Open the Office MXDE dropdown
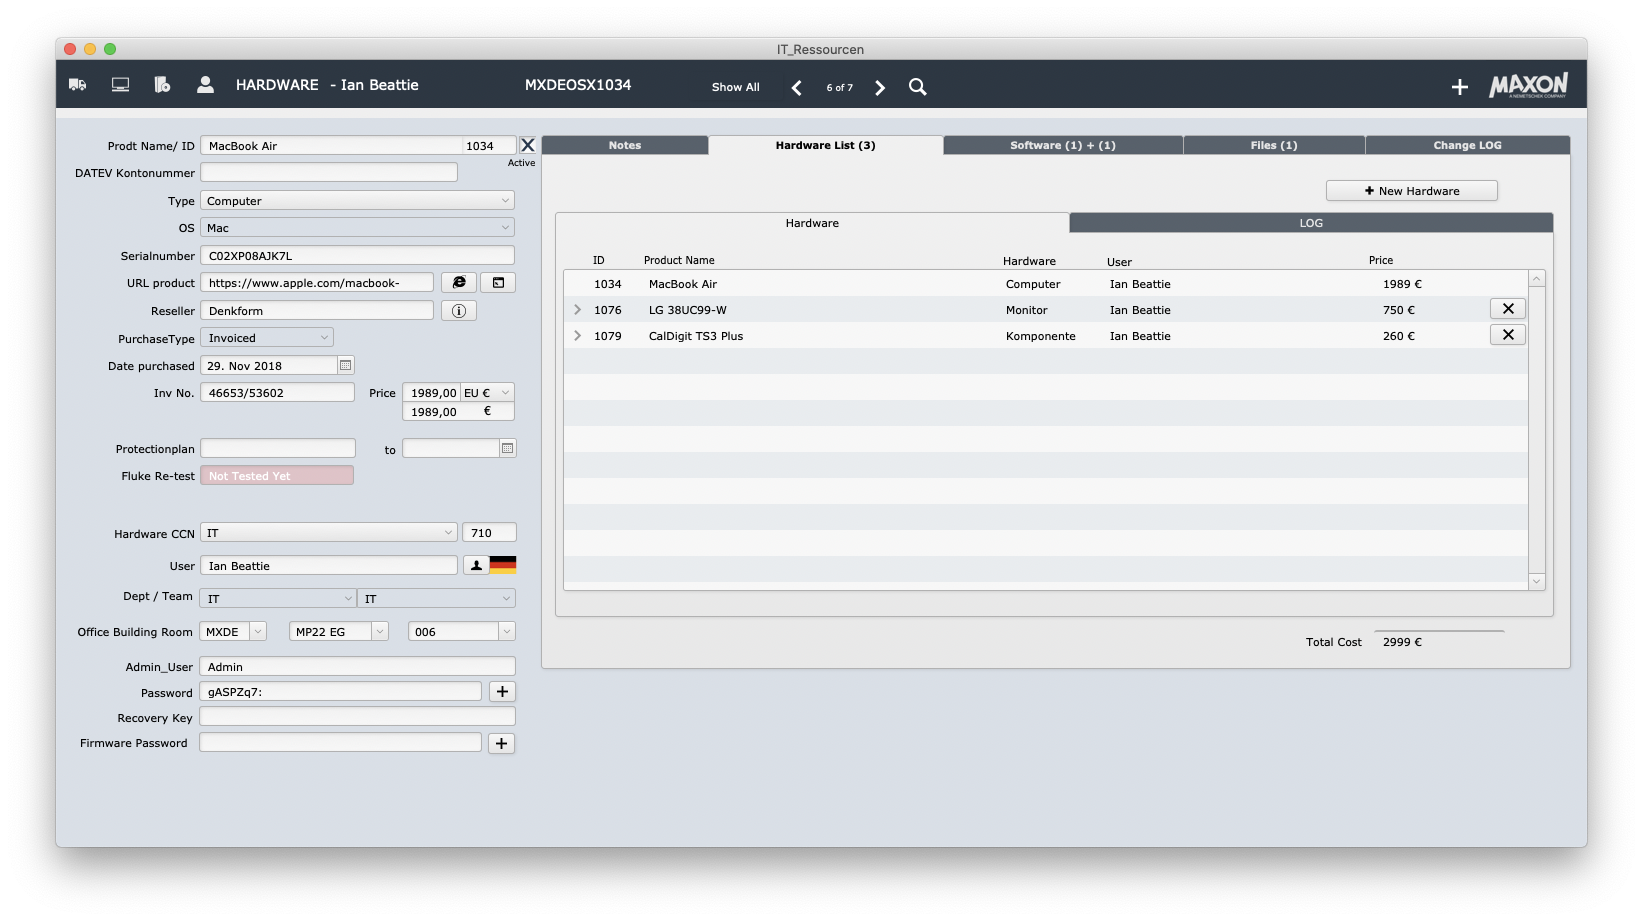Screen dimensions: 1643x921 point(233,632)
